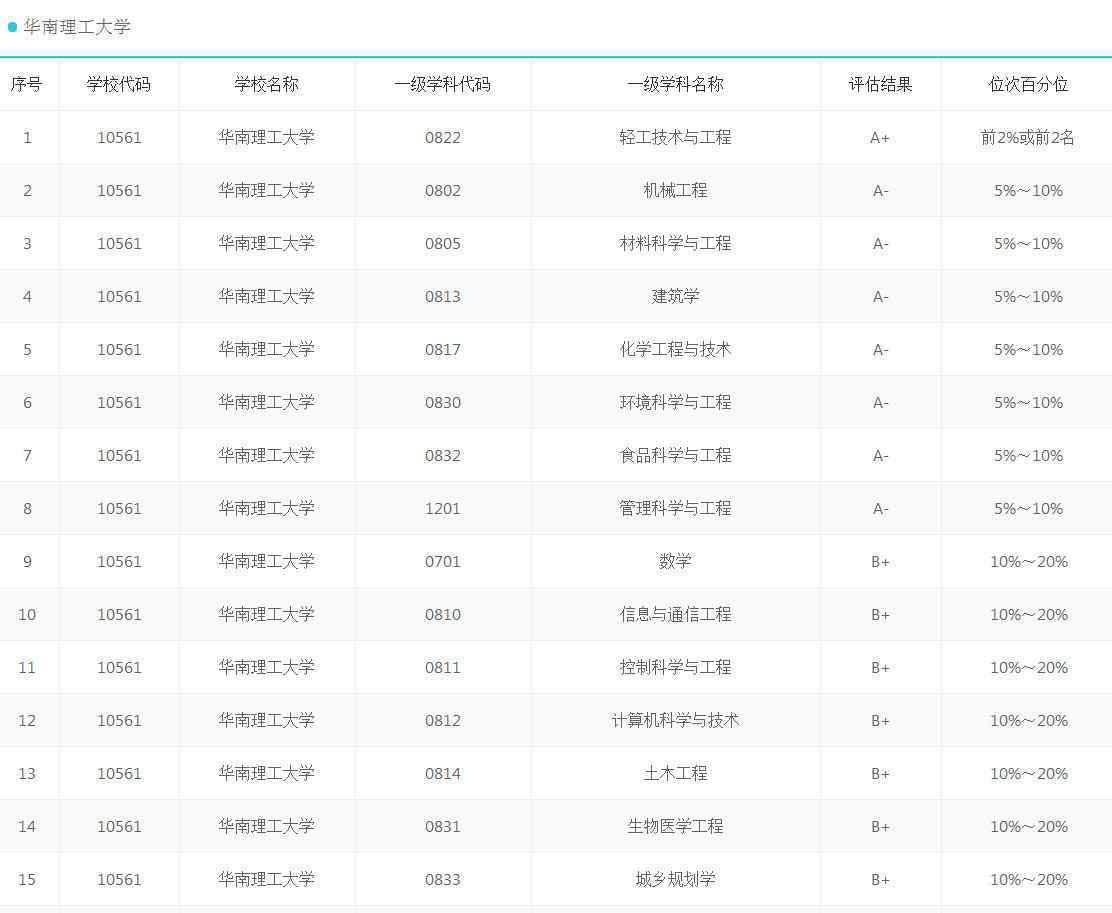Click discipline code 0811
The height and width of the screenshot is (913, 1112).
443,668
